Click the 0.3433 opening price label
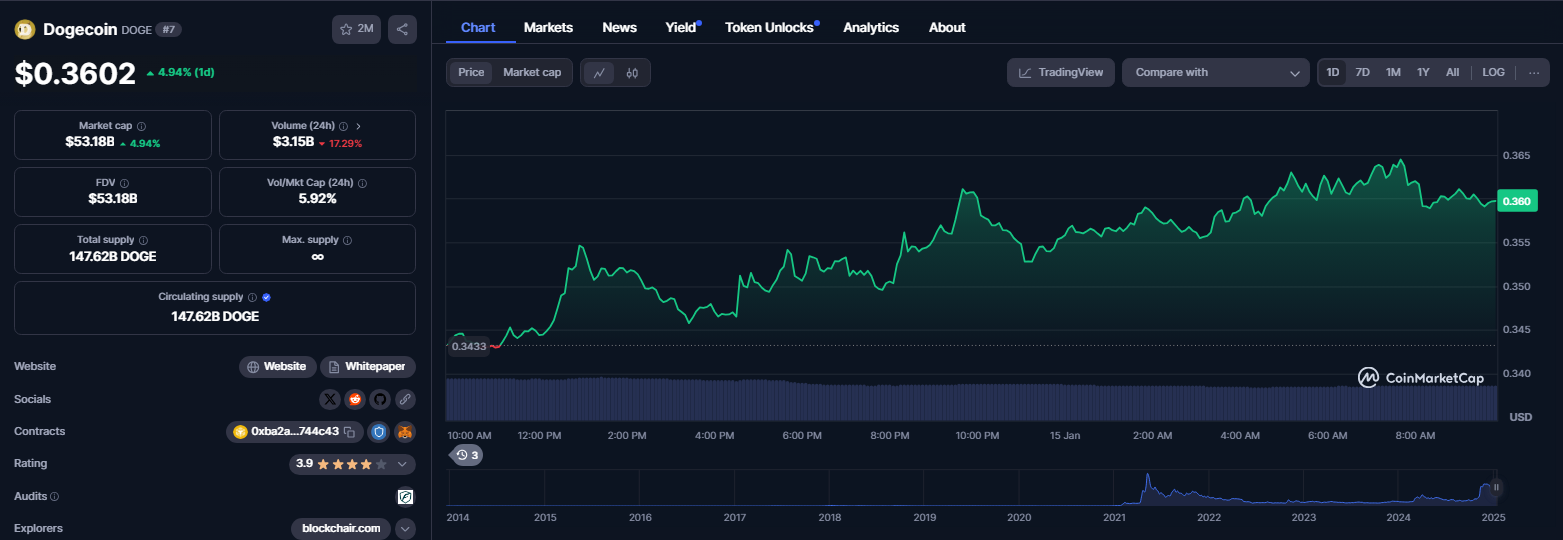This screenshot has height=540, width=1563. click(x=469, y=346)
